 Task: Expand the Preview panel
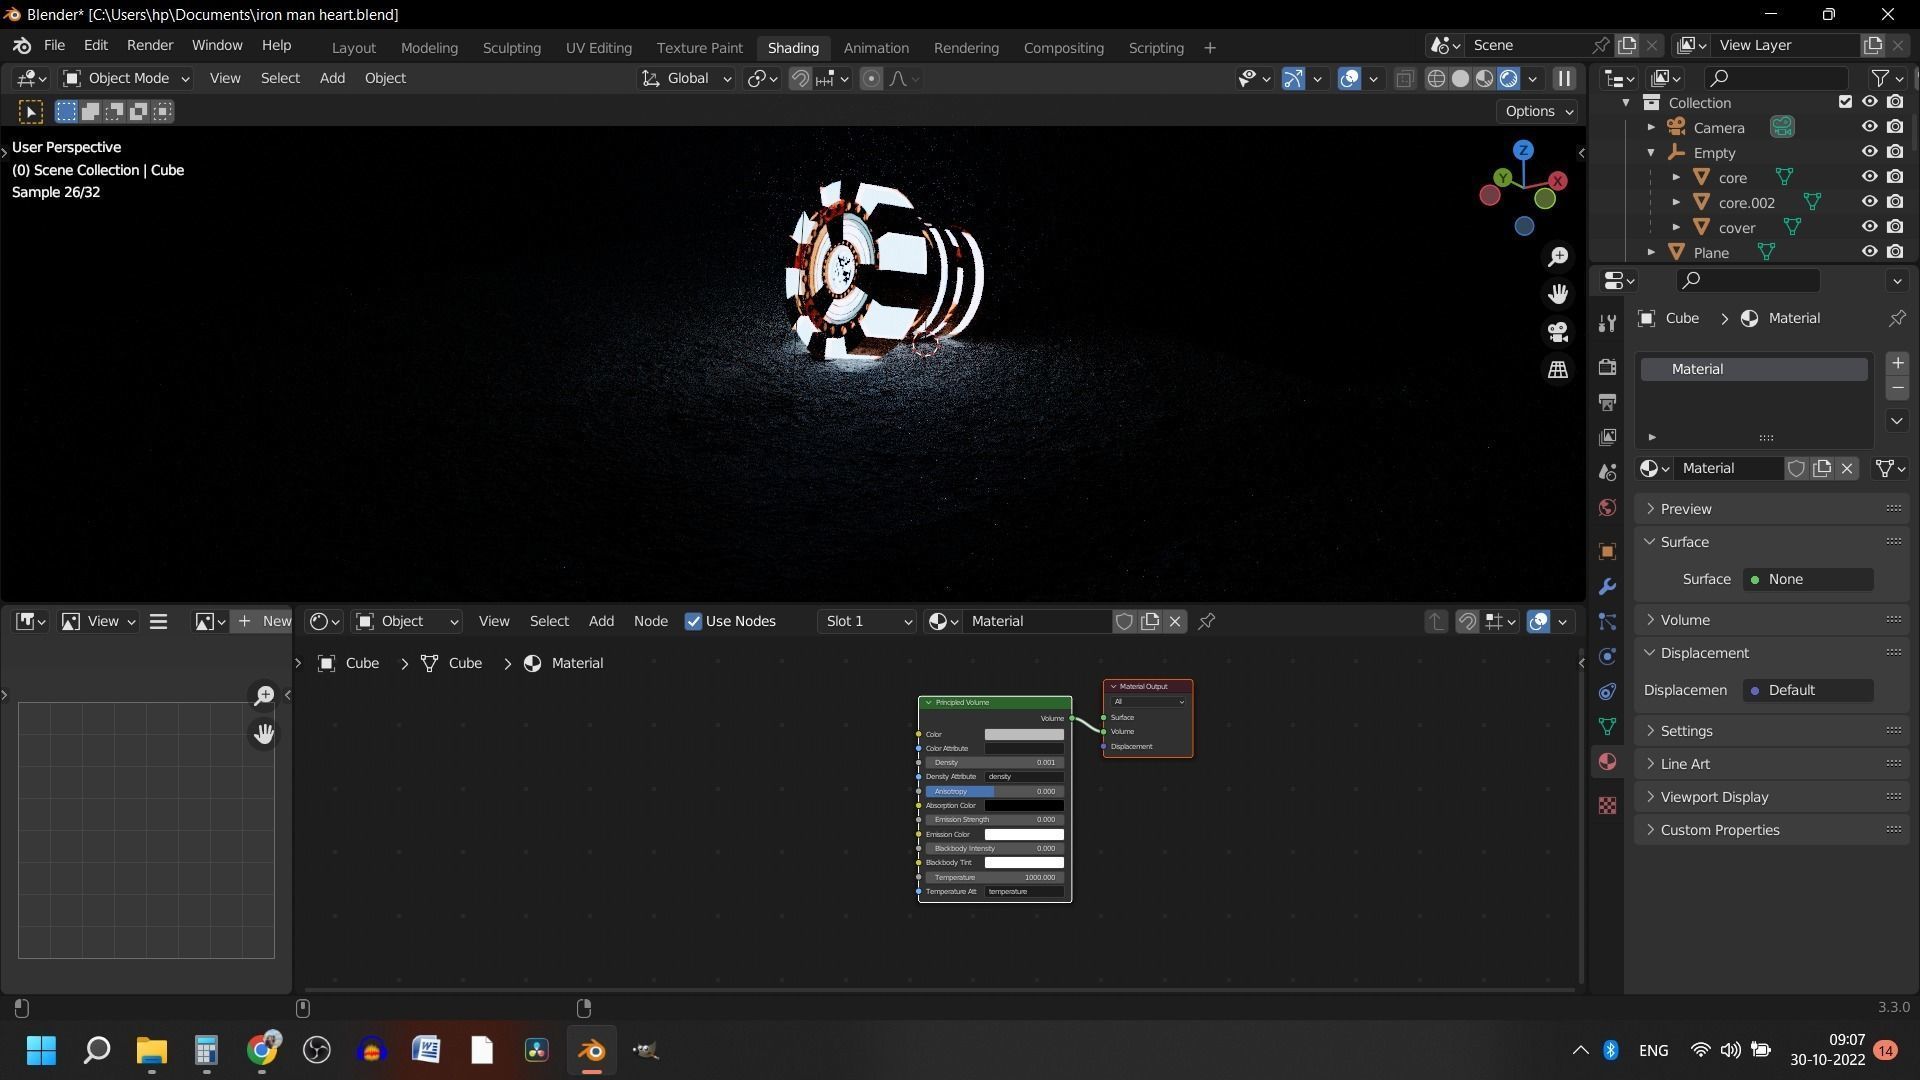[1686, 509]
